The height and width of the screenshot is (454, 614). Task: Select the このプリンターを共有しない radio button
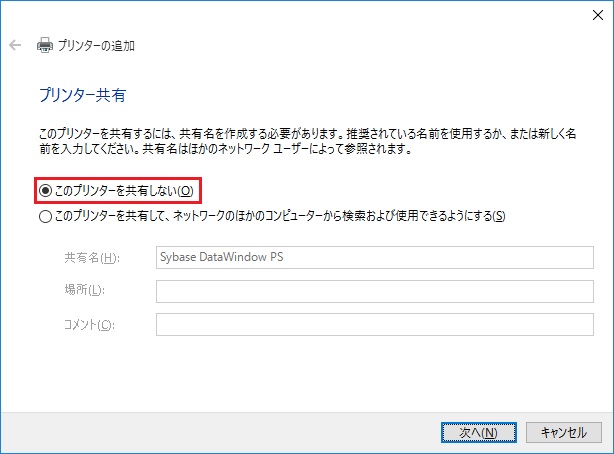[44, 190]
